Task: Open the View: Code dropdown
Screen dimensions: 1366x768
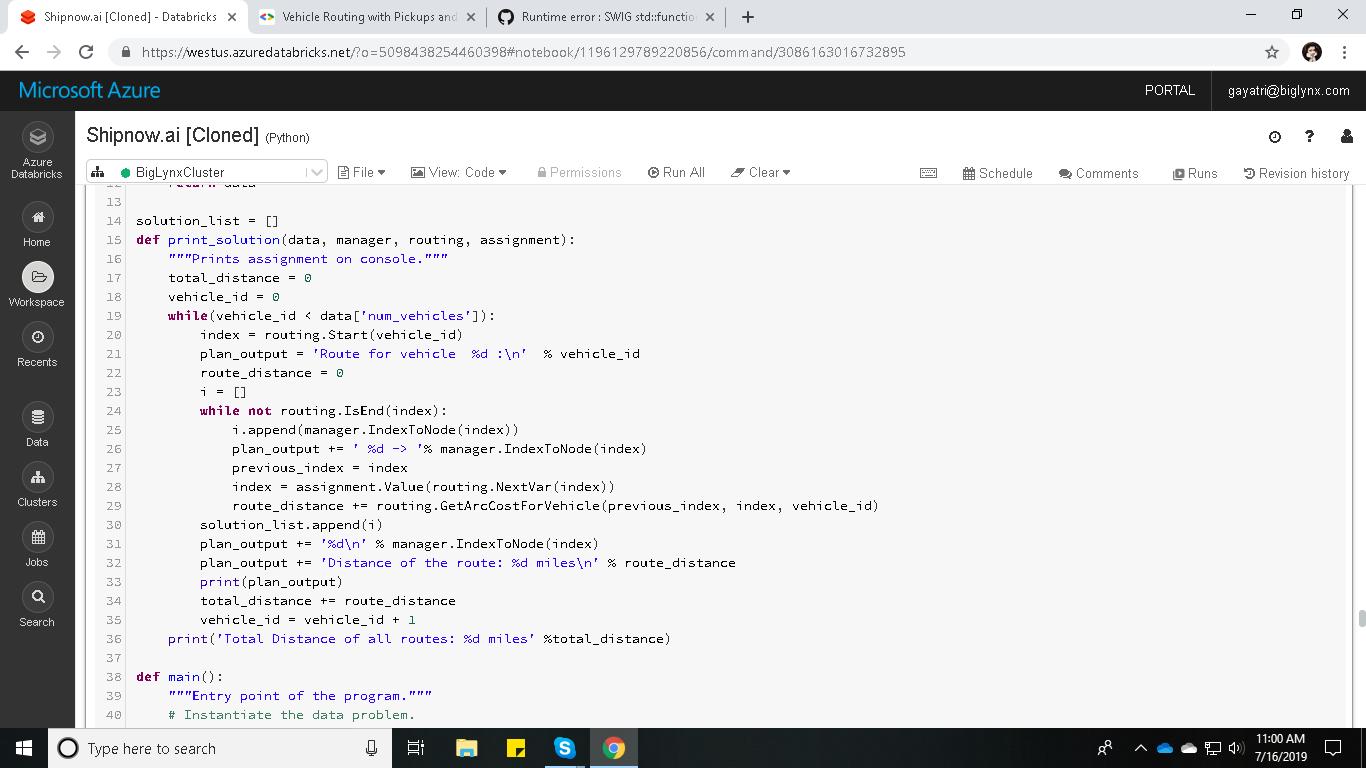Action: click(458, 172)
